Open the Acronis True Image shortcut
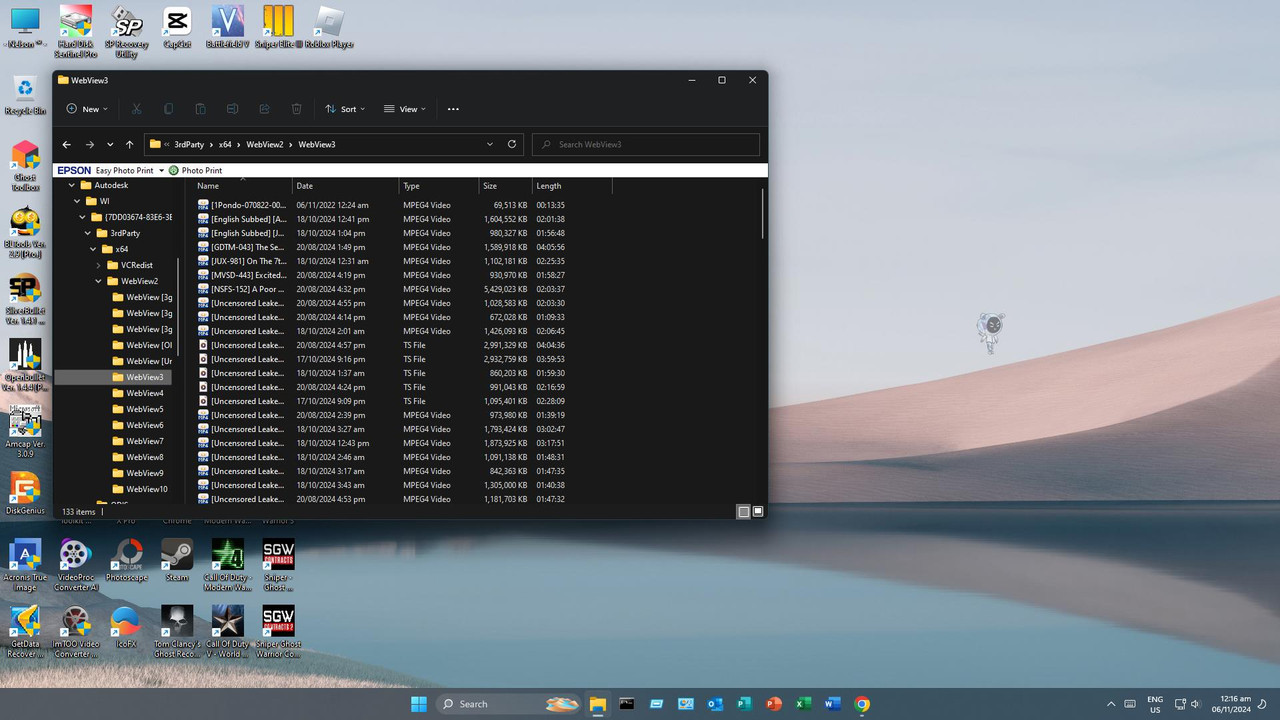The width and height of the screenshot is (1280, 720). pos(25,565)
